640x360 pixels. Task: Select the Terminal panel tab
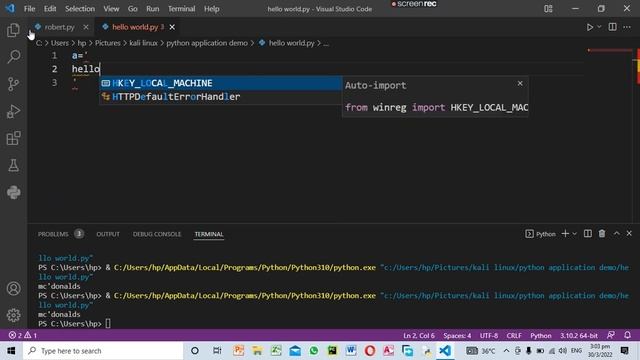click(209, 234)
